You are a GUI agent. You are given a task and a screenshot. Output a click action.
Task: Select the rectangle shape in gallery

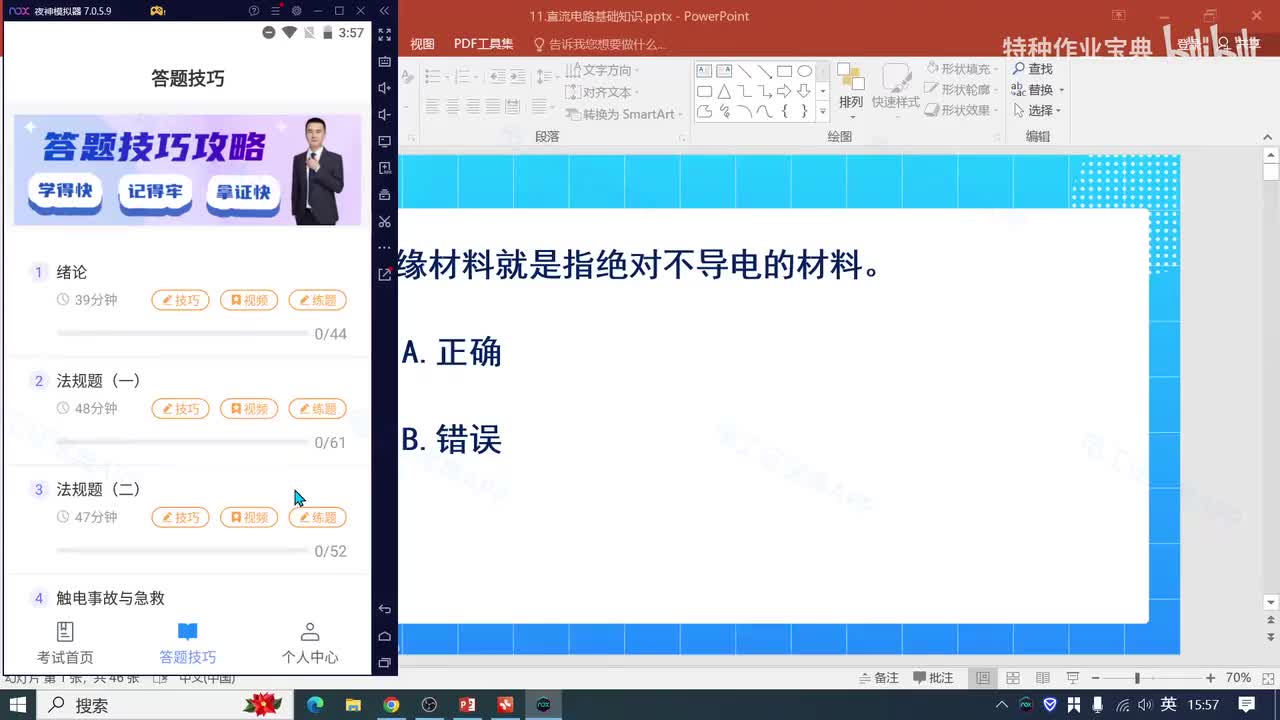coord(784,71)
